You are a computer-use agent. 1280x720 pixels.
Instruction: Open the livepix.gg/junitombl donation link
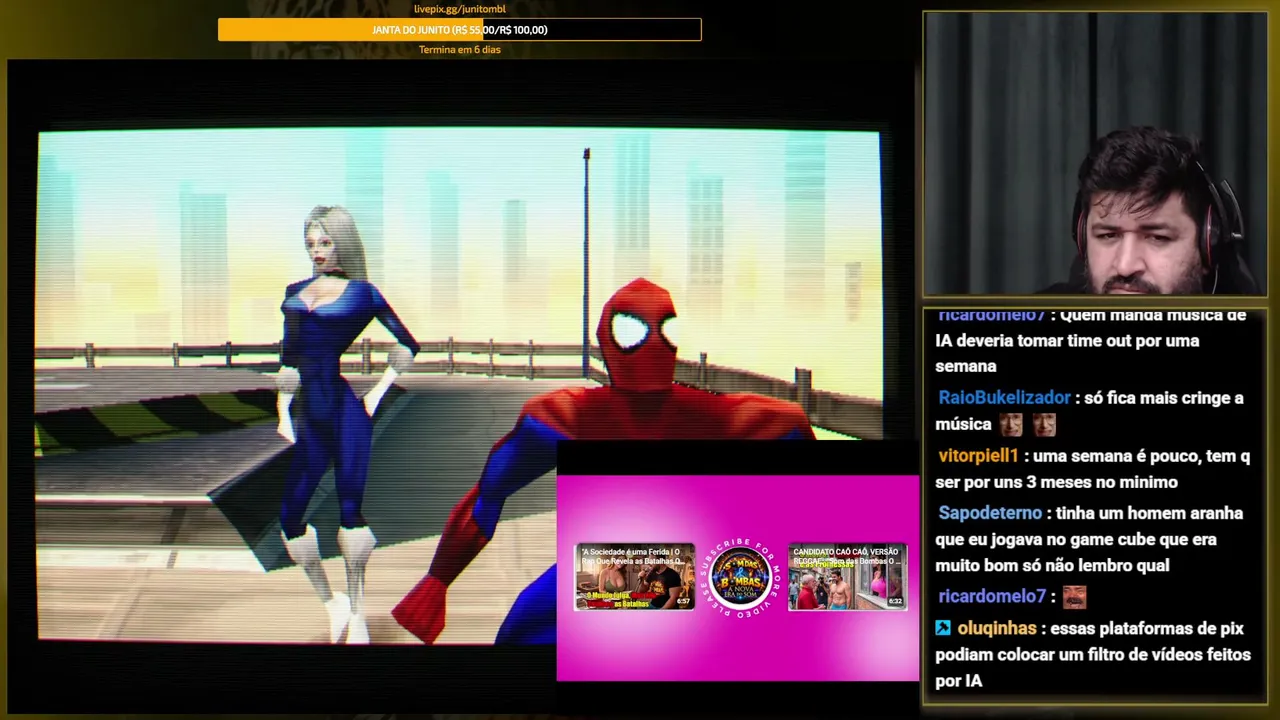459,9
